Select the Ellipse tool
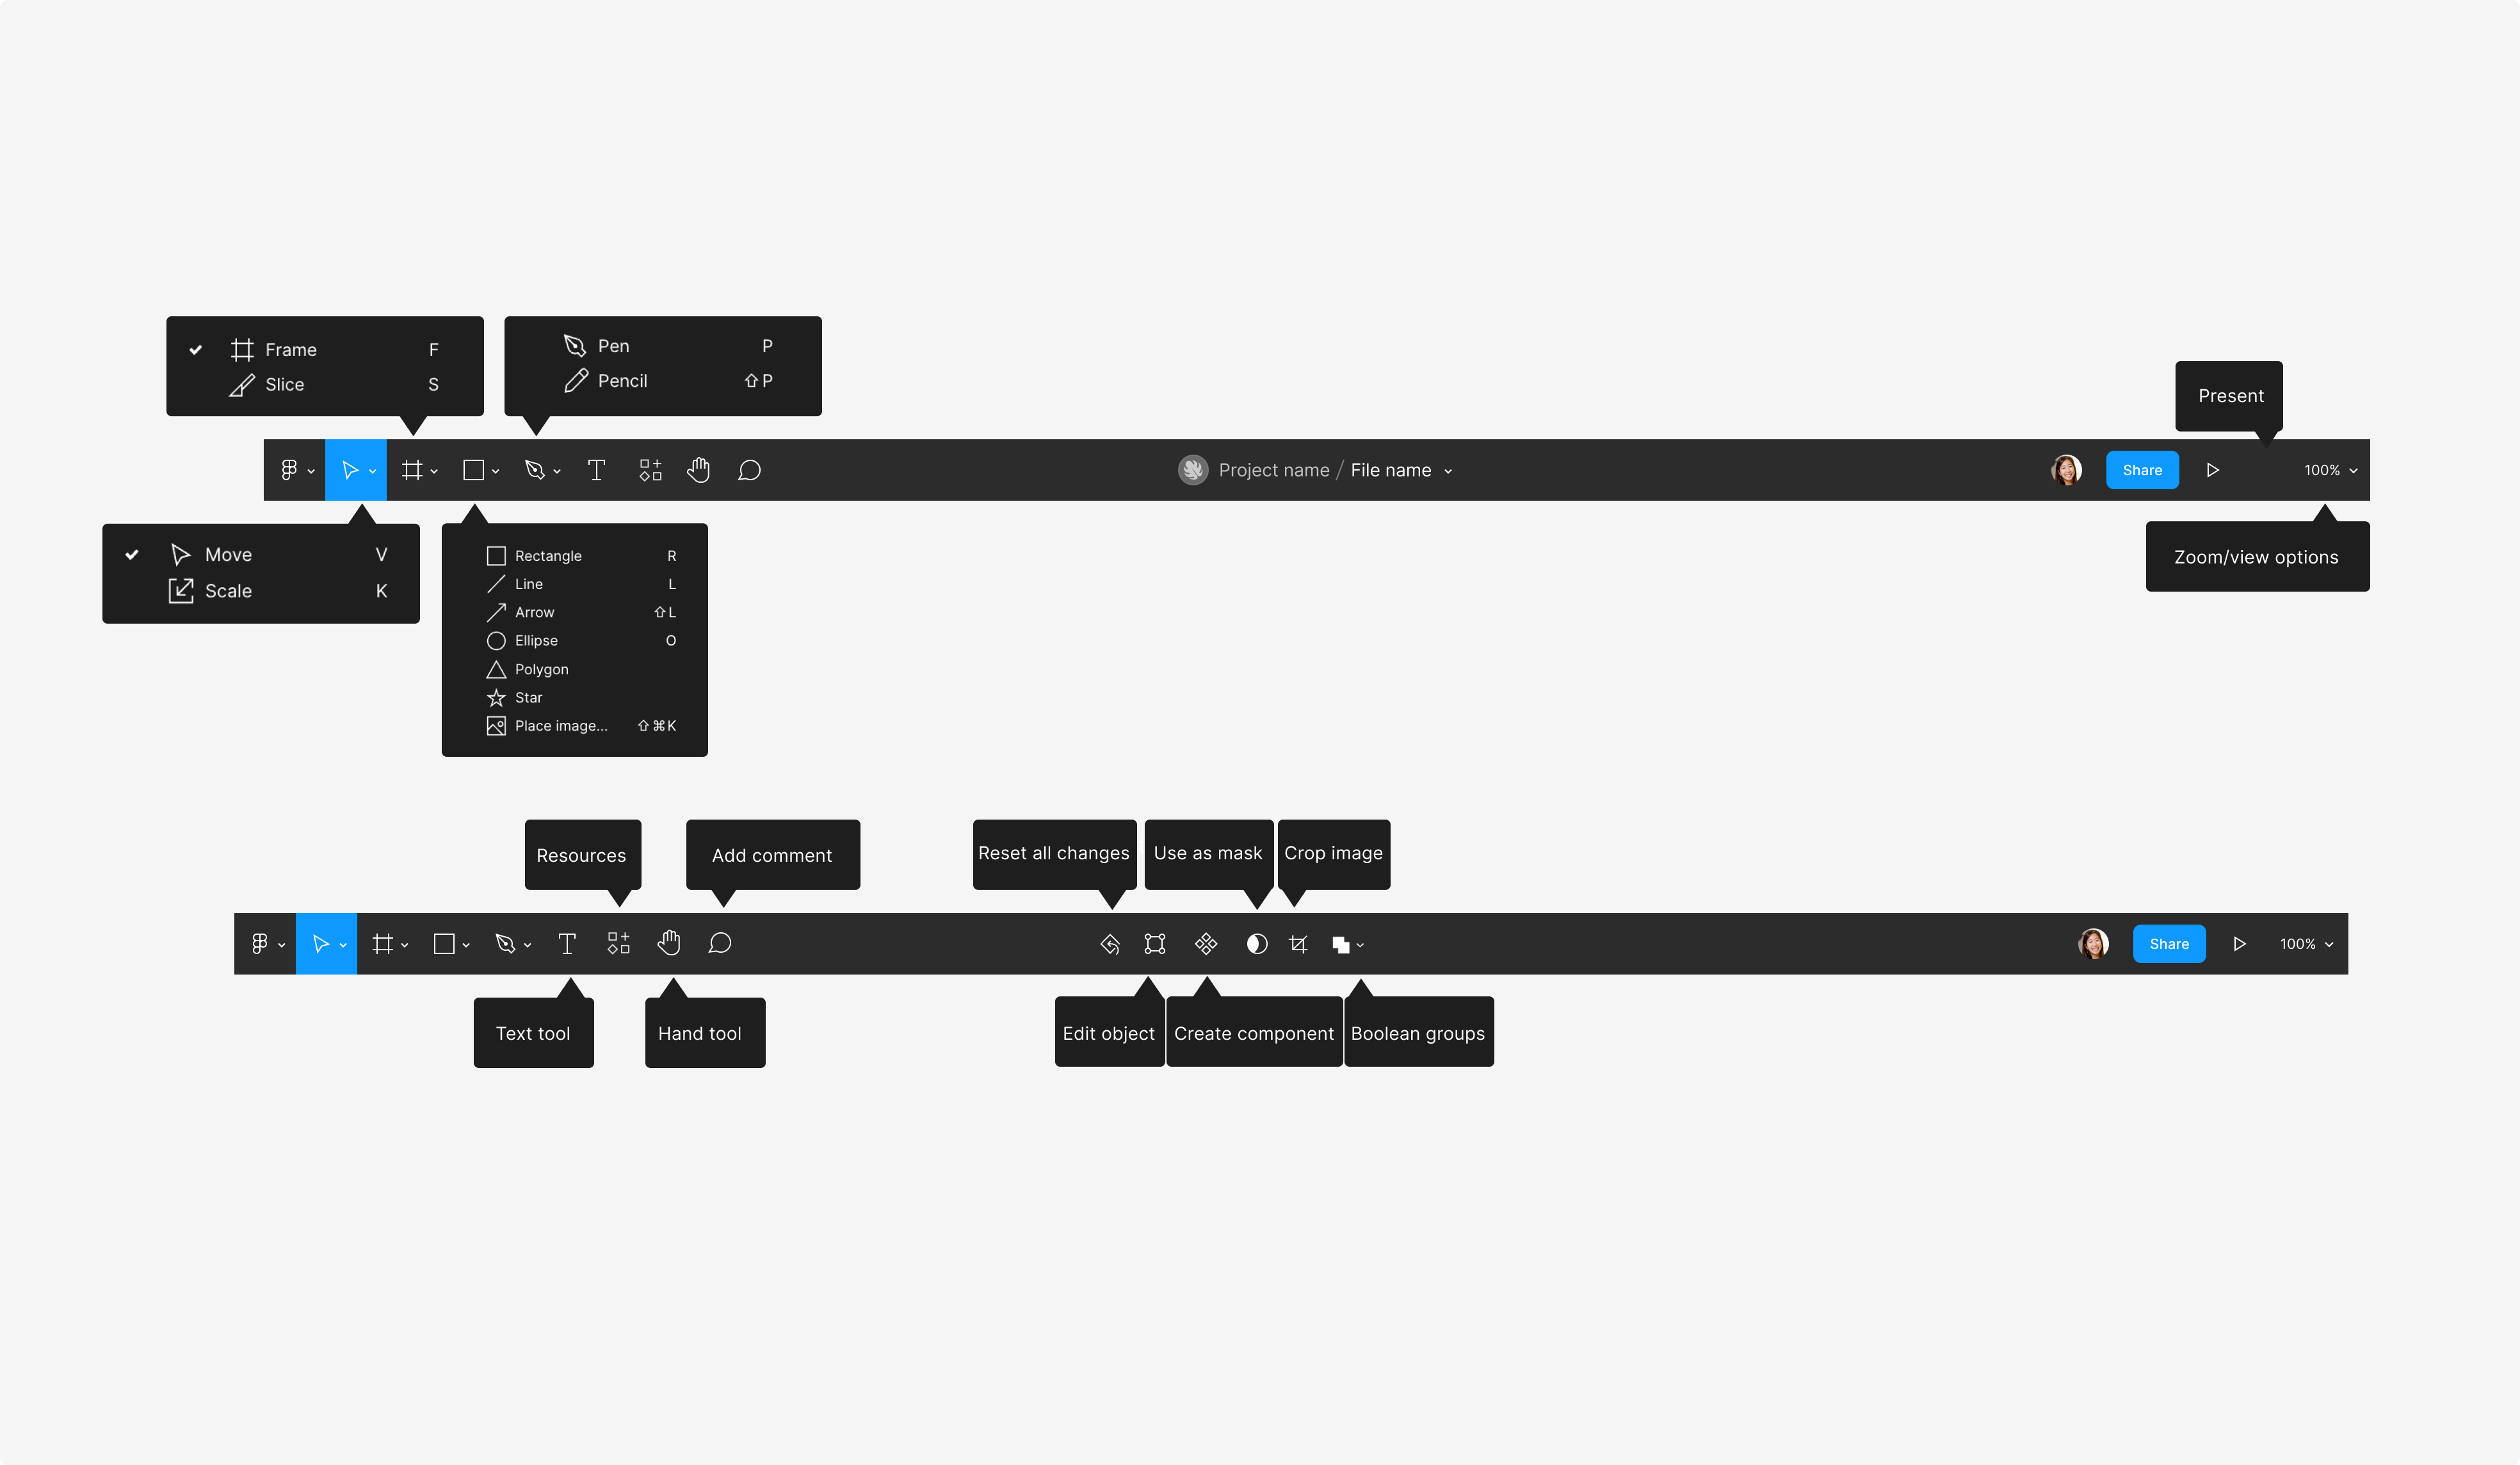This screenshot has width=2520, height=1465. (535, 638)
